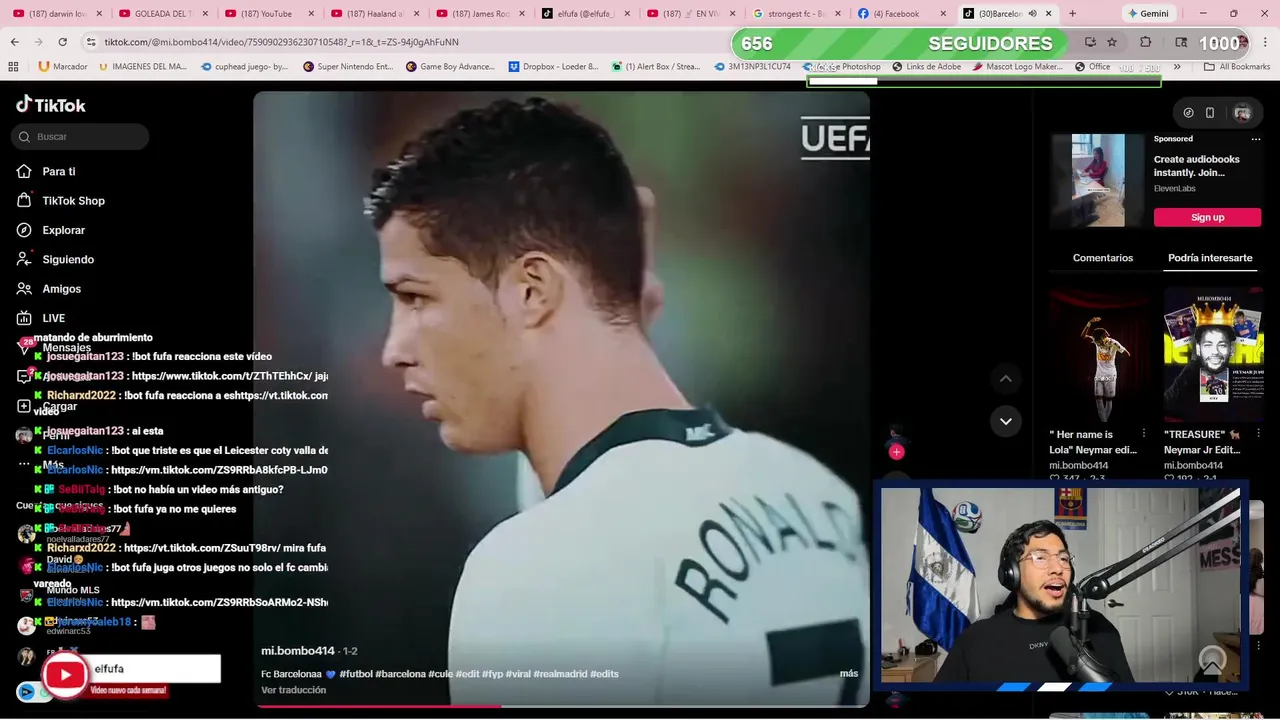
Task: Click the #futbol hashtag
Action: tap(356, 674)
